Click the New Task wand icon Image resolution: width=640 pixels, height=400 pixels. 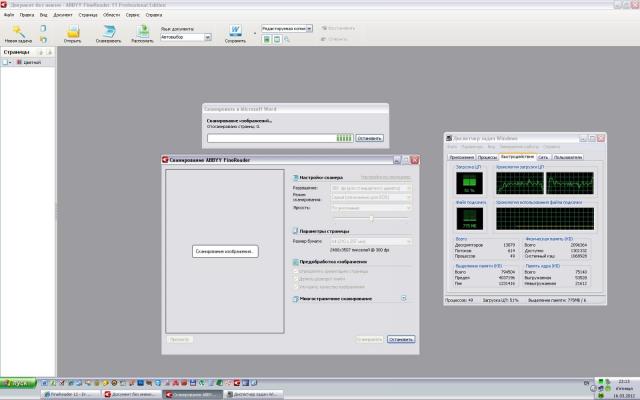coord(18,31)
